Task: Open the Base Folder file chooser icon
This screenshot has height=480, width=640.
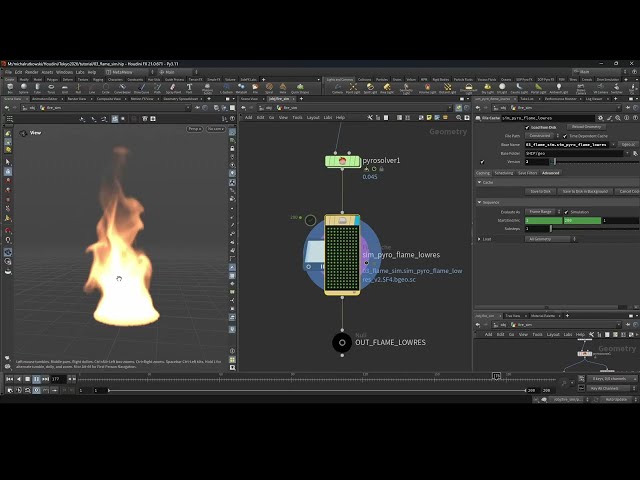Action: [635, 153]
